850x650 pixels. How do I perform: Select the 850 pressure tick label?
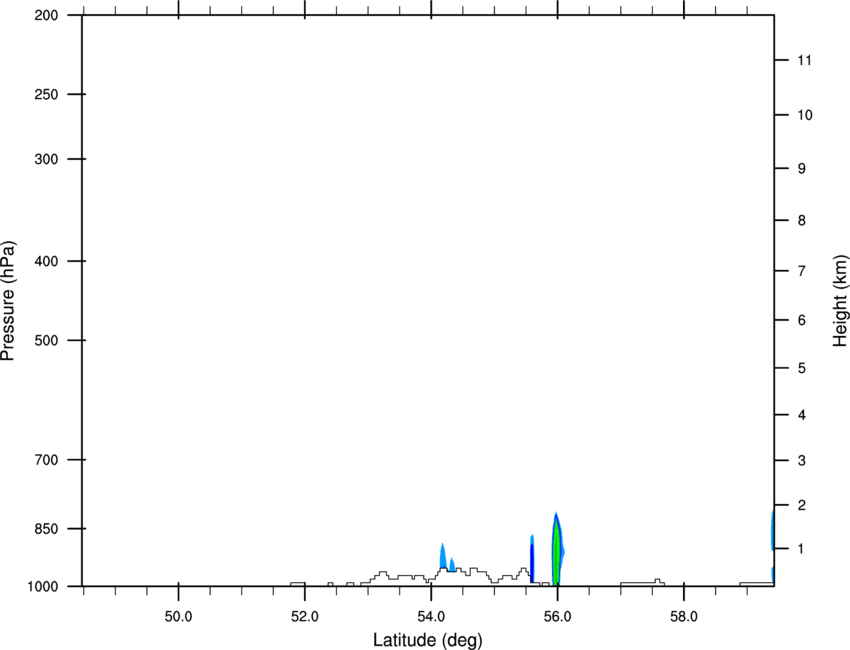46,529
